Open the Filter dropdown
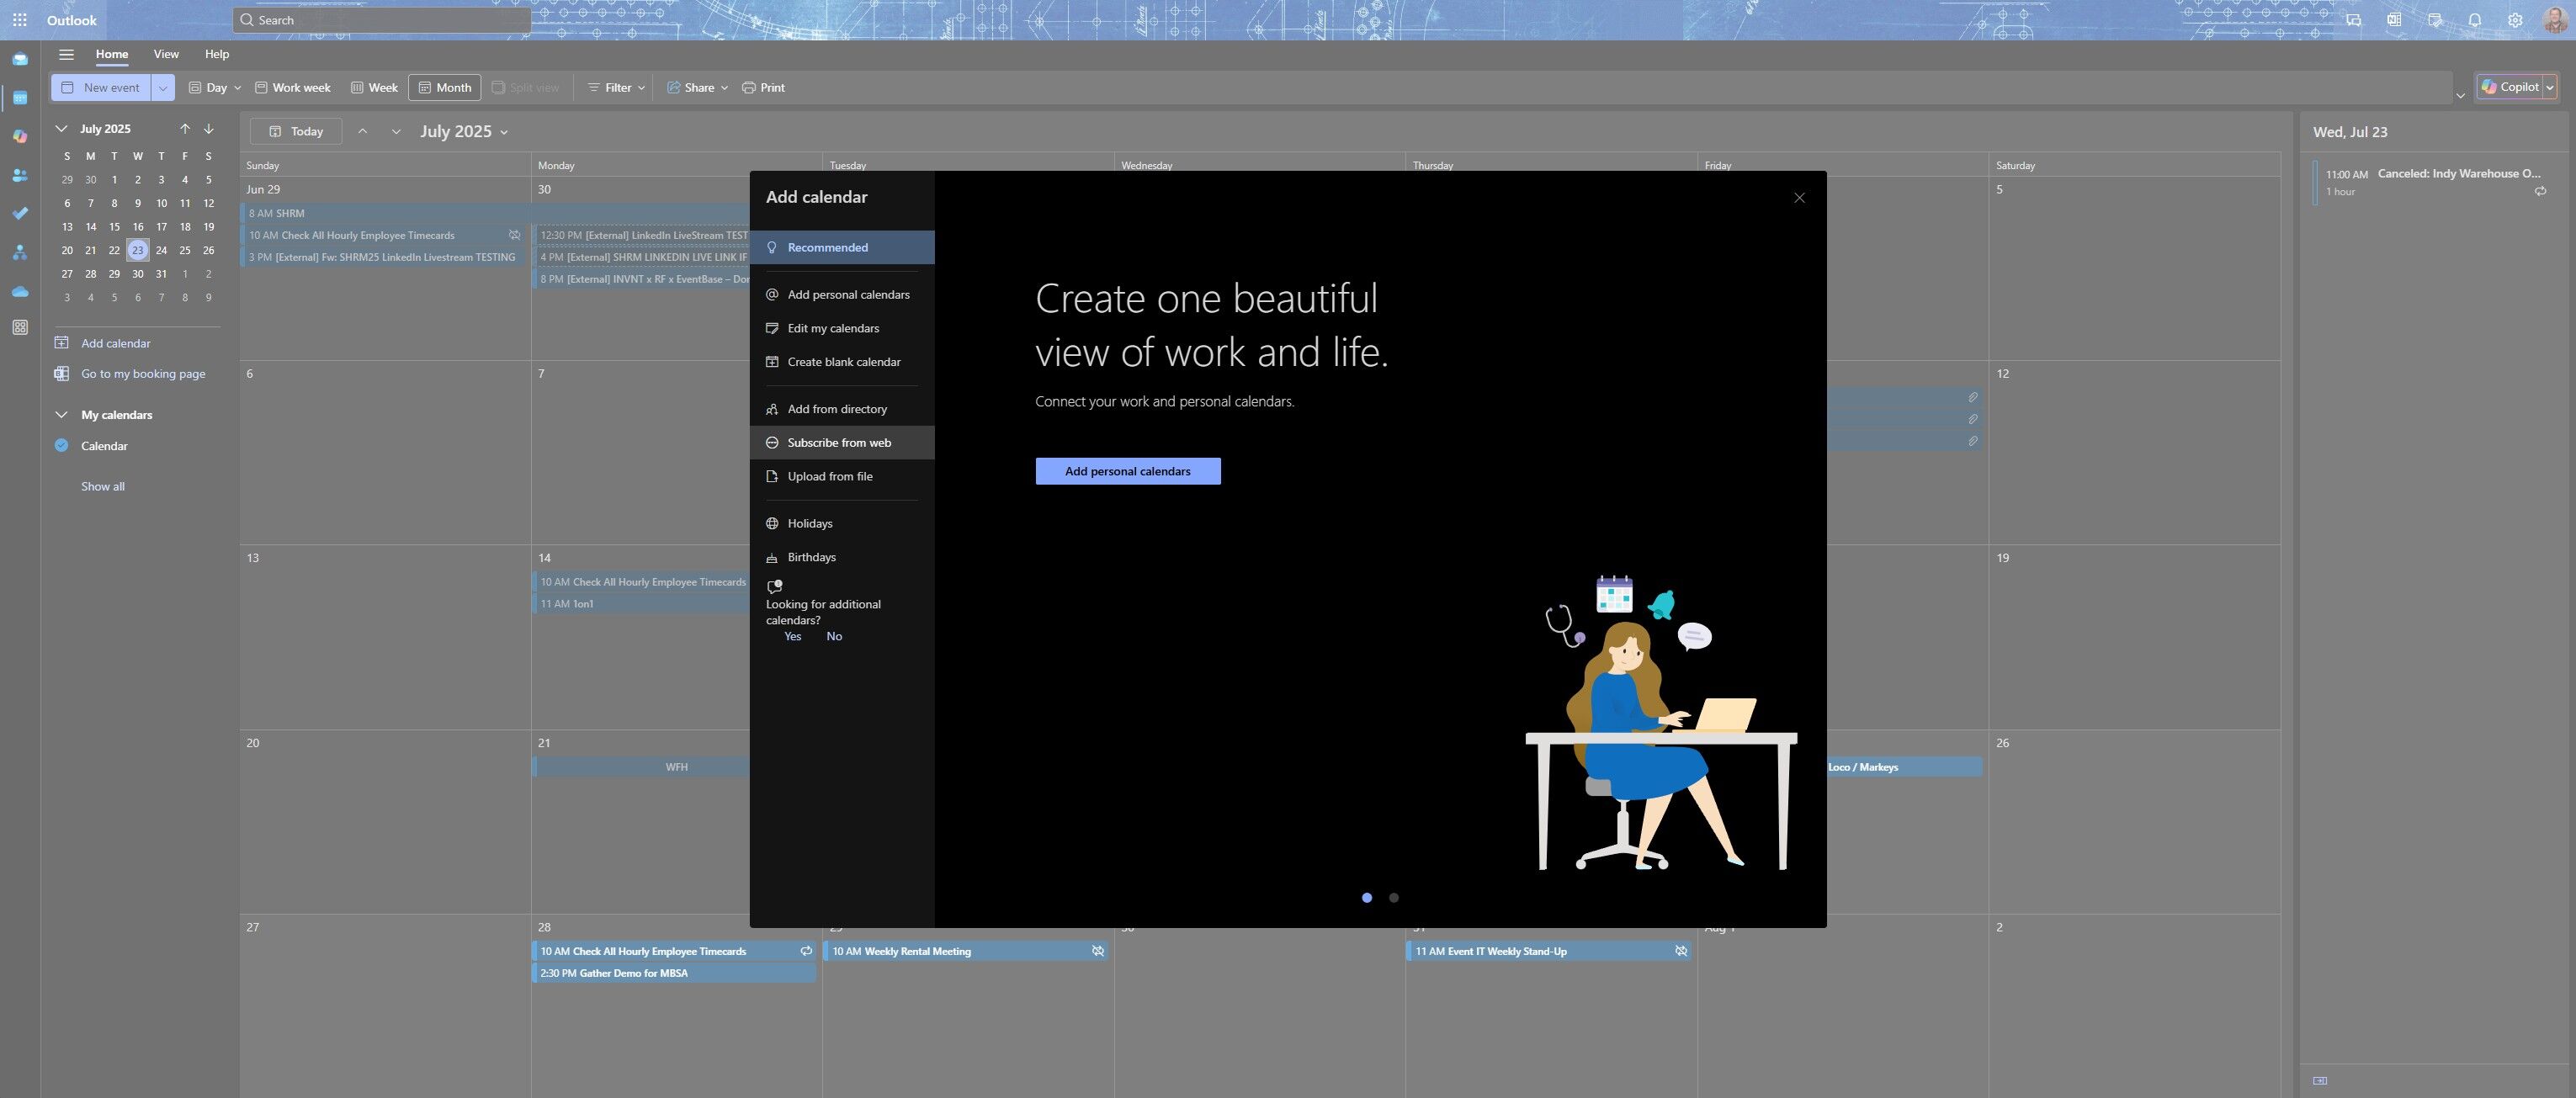Screen dimensions: 2576x1098 [x=617, y=88]
